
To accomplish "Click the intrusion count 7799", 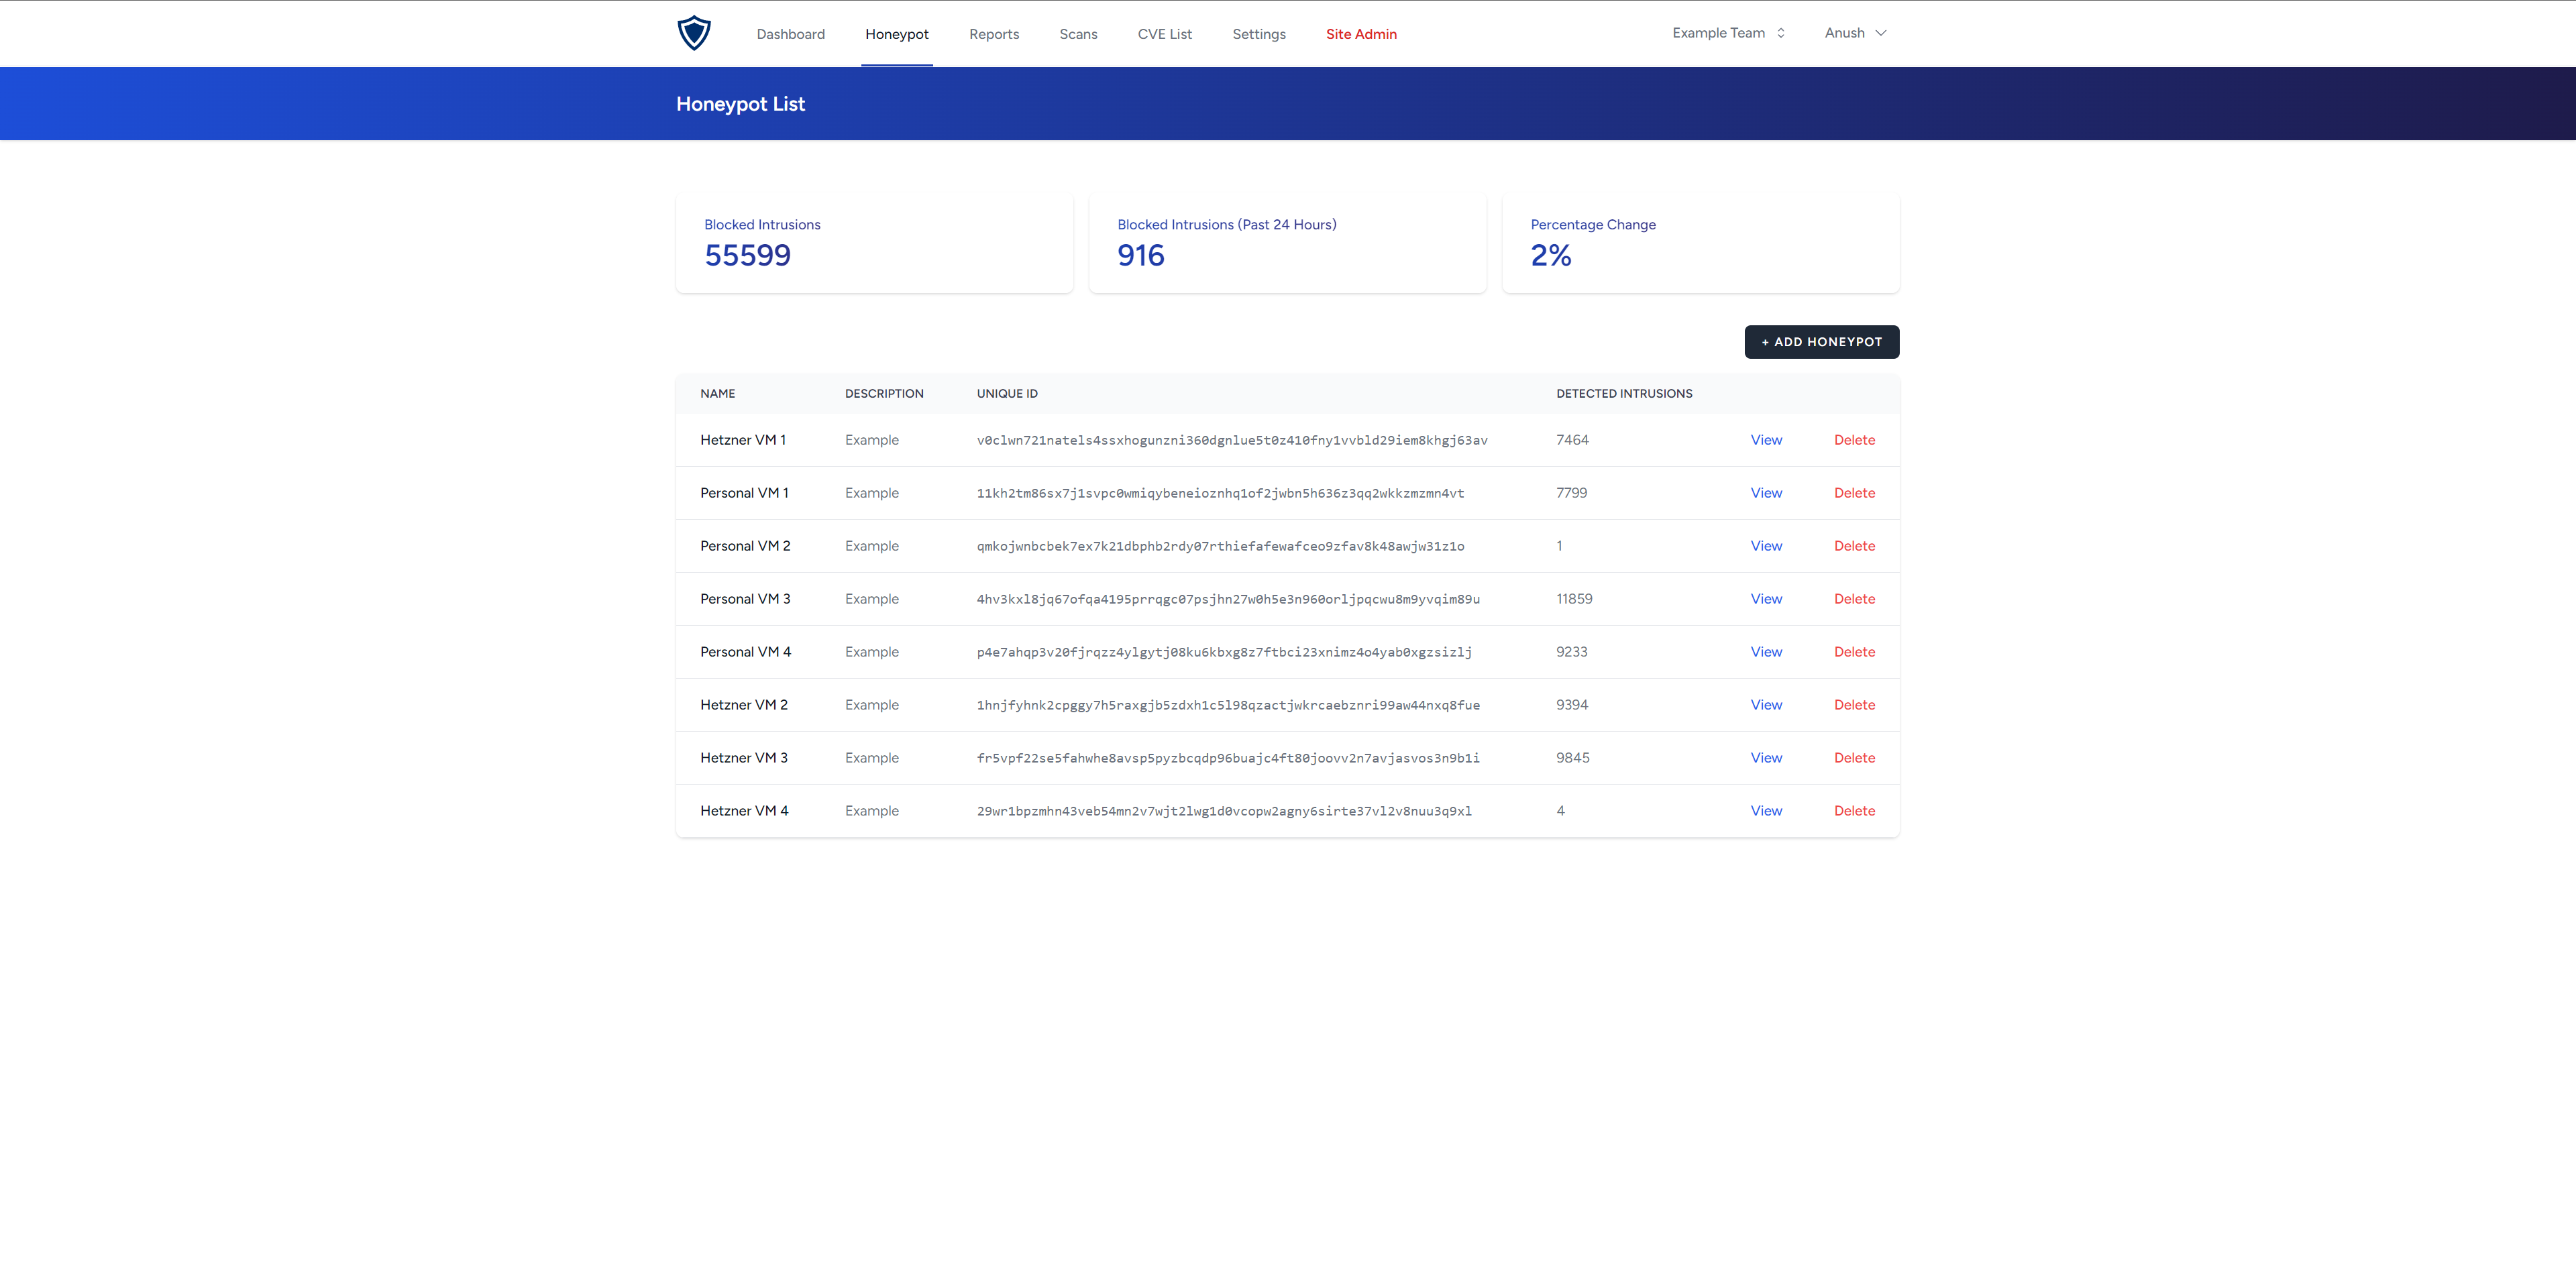I will coord(1571,493).
